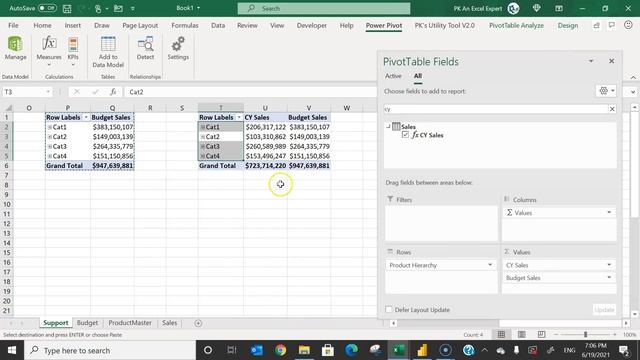The width and height of the screenshot is (640, 360).
Task: Click the Windows taskbar search box
Action: tap(110, 350)
